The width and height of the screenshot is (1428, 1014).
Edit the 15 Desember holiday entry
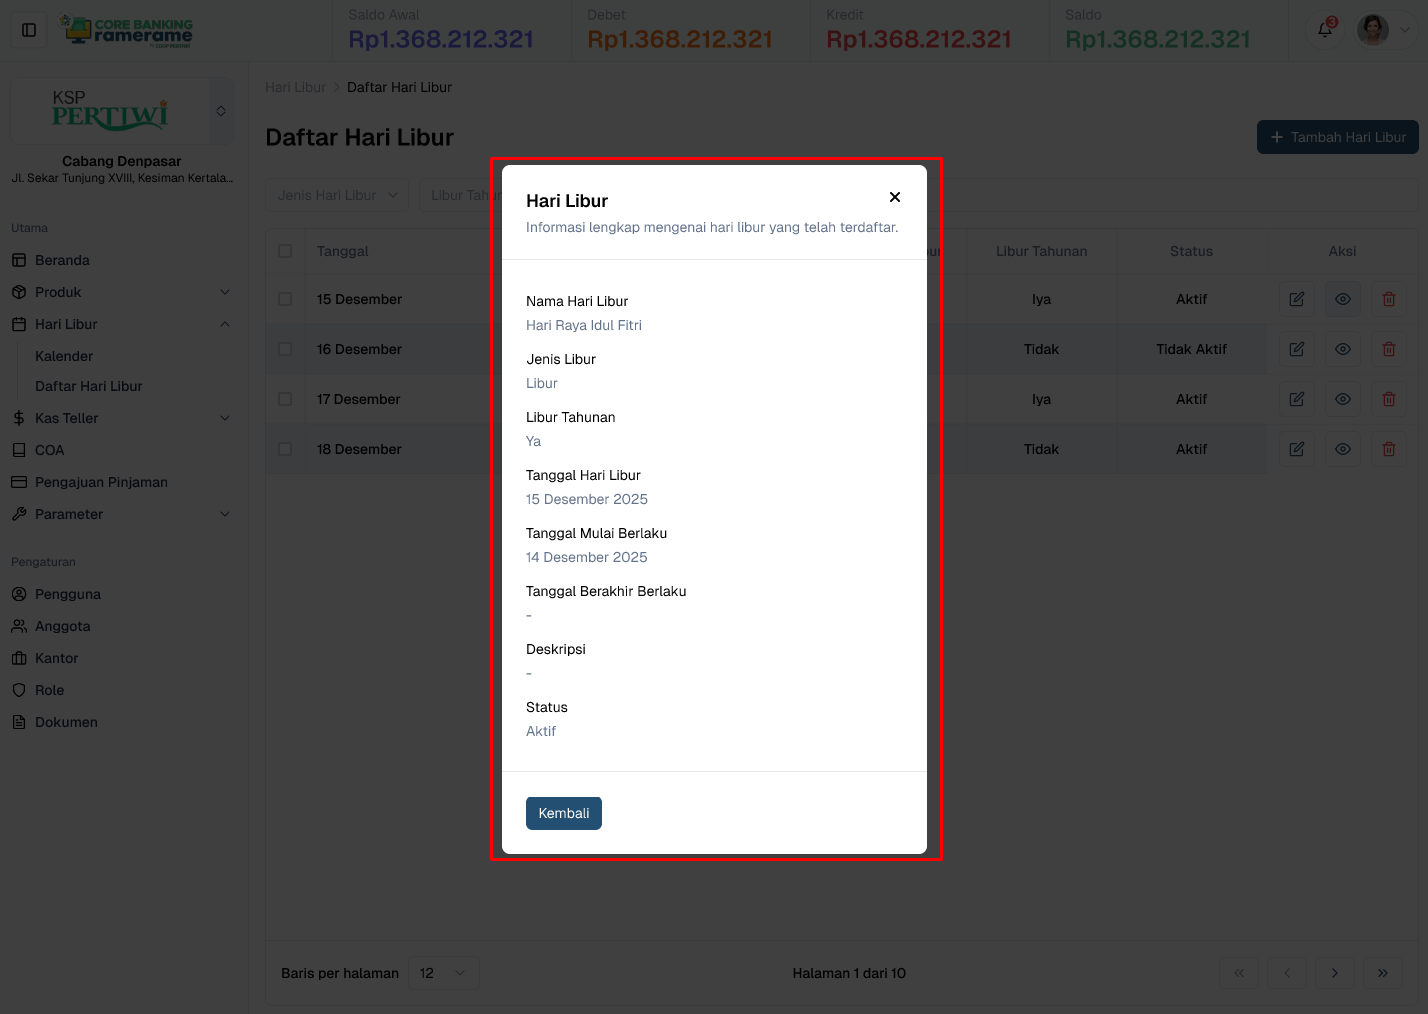1296,298
